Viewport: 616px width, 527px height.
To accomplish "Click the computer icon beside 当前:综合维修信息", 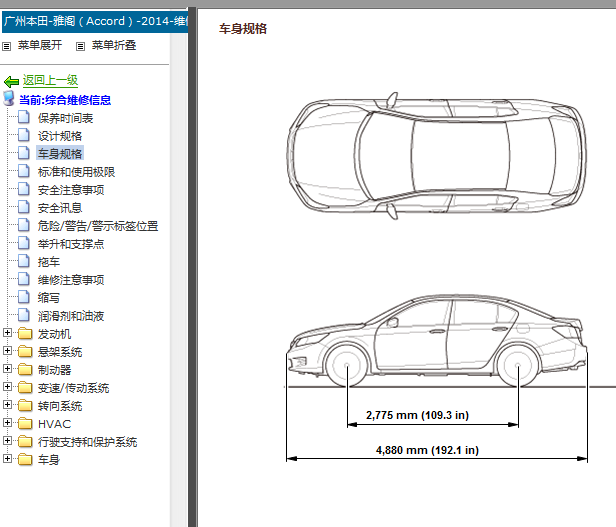I will (x=9, y=98).
